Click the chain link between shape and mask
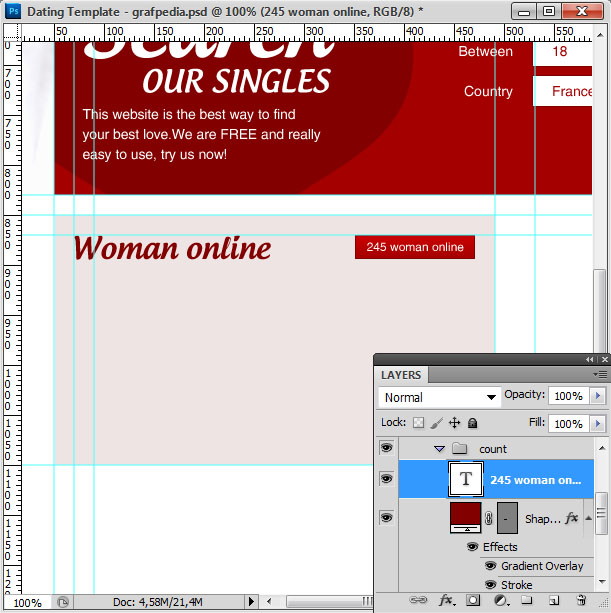This screenshot has height=613, width=611. (488, 518)
